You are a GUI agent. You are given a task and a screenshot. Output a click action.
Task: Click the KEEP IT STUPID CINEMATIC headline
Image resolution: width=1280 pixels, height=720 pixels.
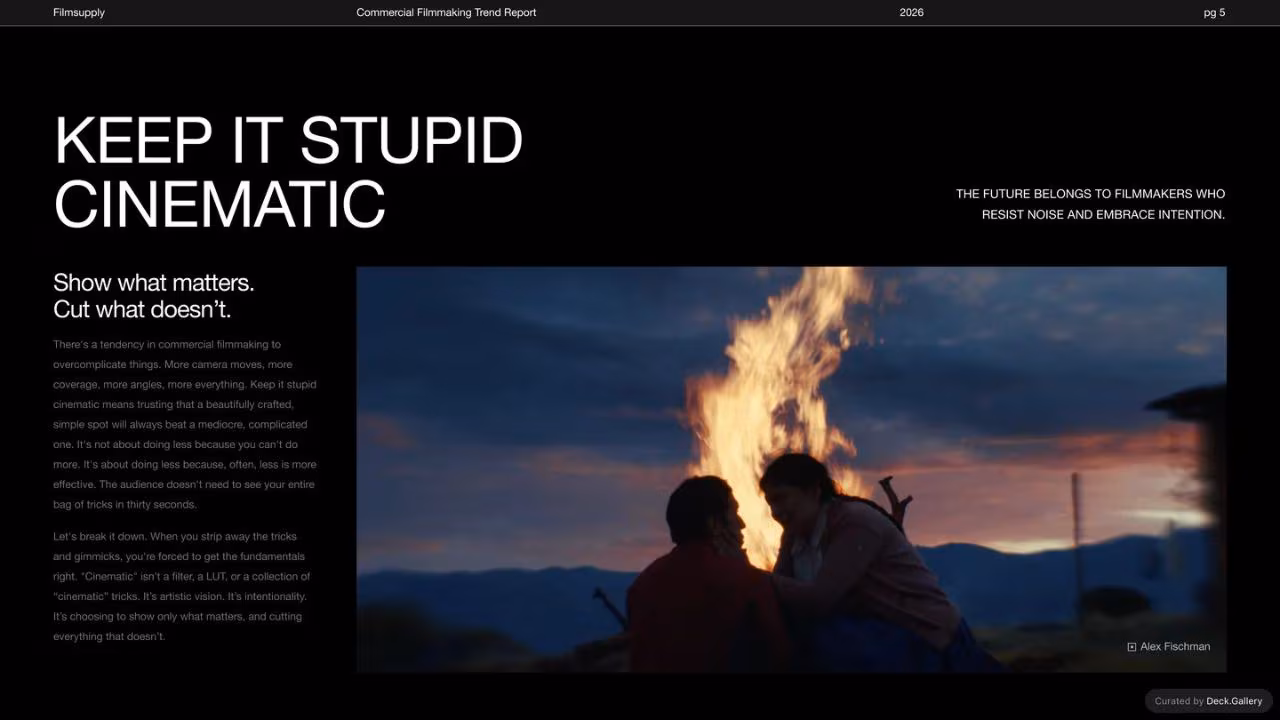click(x=288, y=172)
